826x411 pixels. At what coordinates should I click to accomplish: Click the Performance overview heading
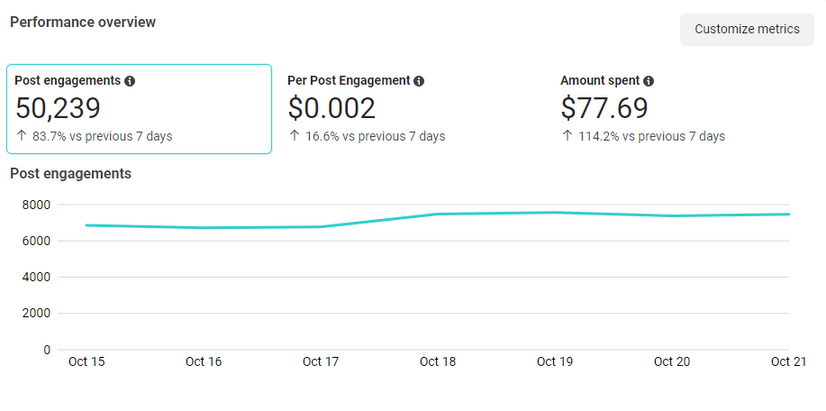[x=83, y=22]
